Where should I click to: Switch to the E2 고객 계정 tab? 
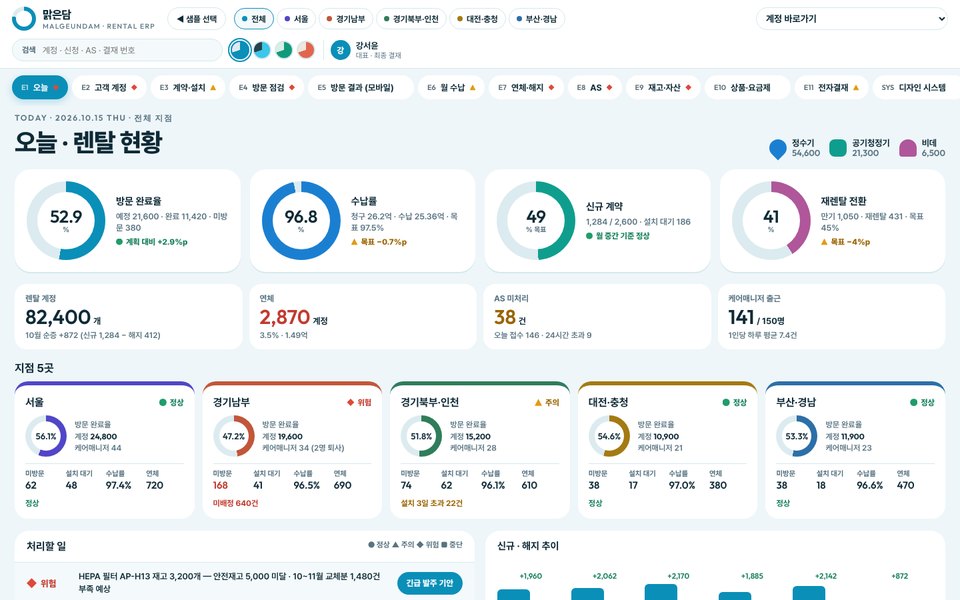click(110, 88)
